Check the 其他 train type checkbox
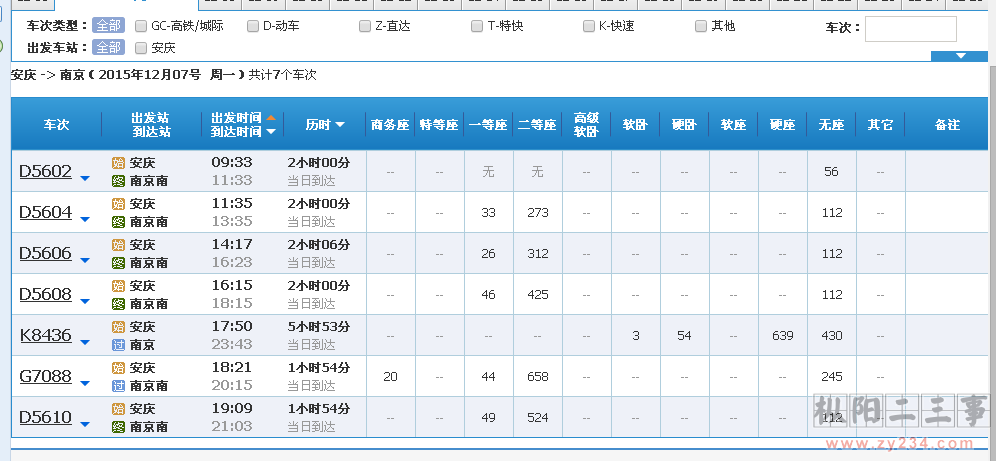 [x=701, y=26]
